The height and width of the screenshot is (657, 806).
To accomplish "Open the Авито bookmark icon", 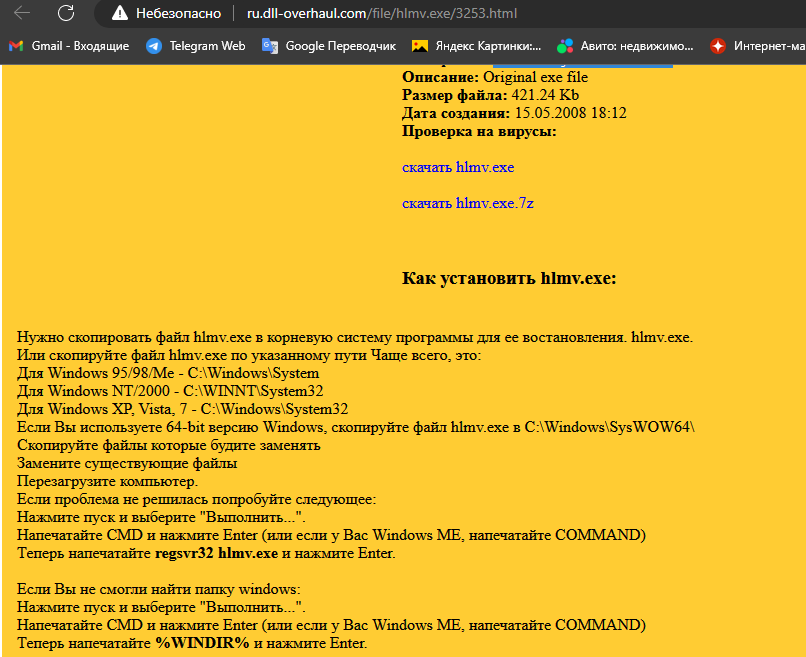I will pyautogui.click(x=566, y=46).
